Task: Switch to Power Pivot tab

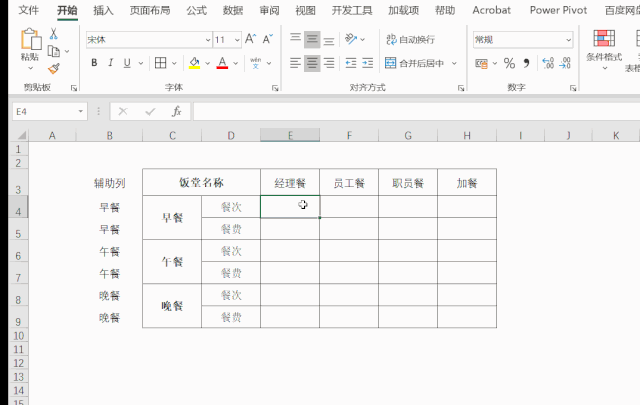Action: [x=558, y=10]
